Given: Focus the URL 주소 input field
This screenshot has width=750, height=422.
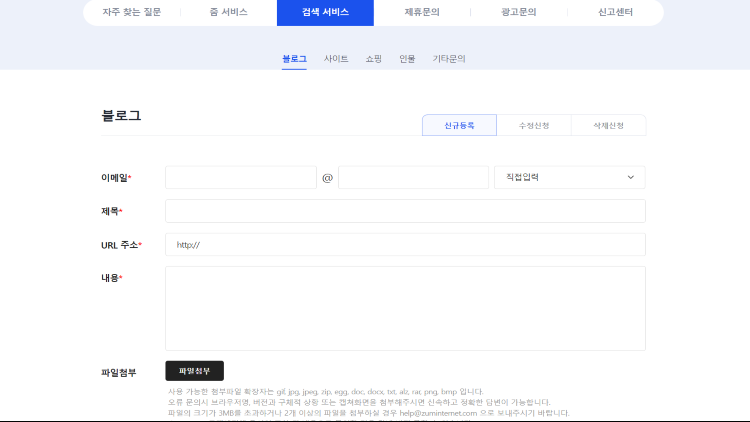Looking at the screenshot, I should click(406, 244).
